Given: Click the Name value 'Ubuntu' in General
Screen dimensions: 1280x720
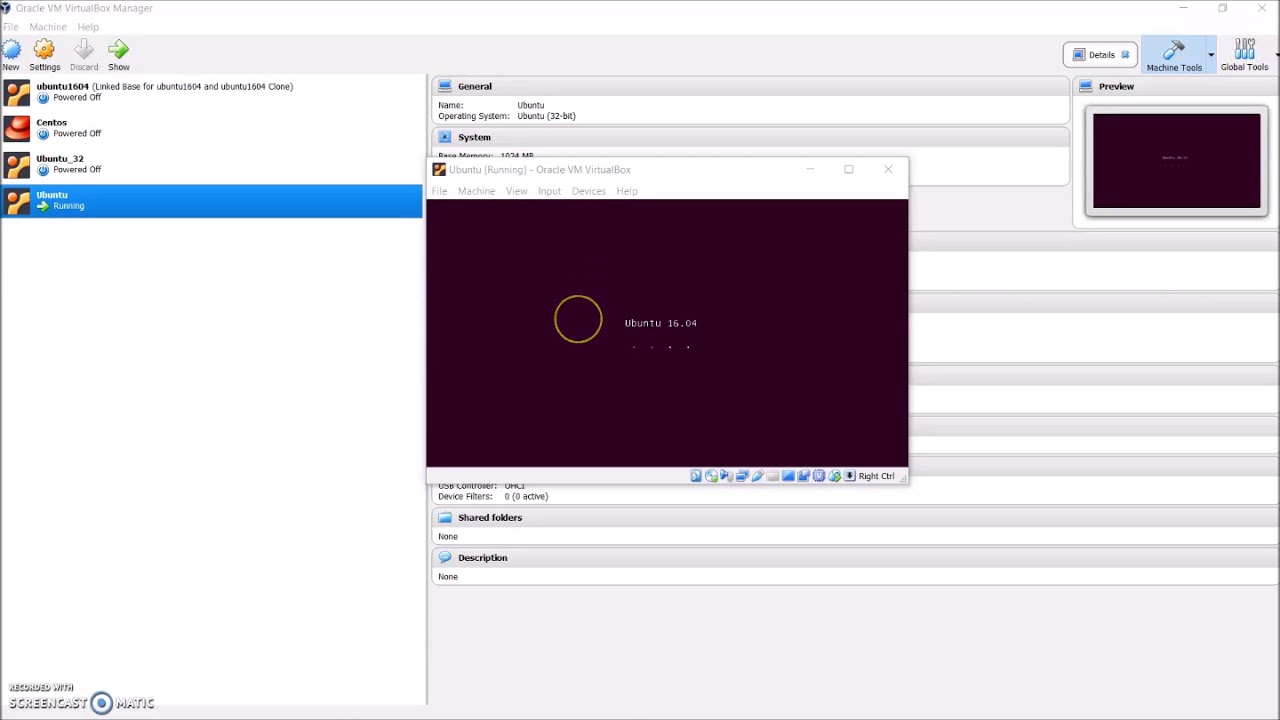Looking at the screenshot, I should point(531,105).
